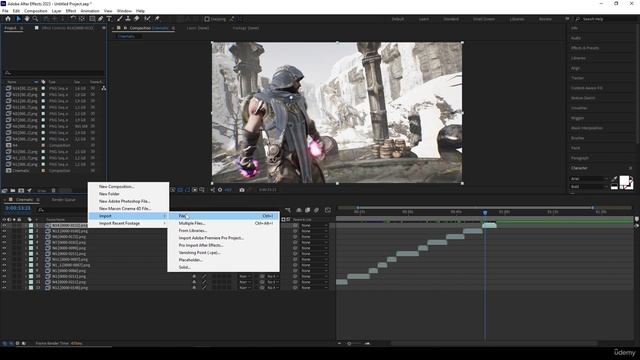The width and height of the screenshot is (640, 360).
Task: Click the eyedropper icon in Character panel
Action: point(615,179)
